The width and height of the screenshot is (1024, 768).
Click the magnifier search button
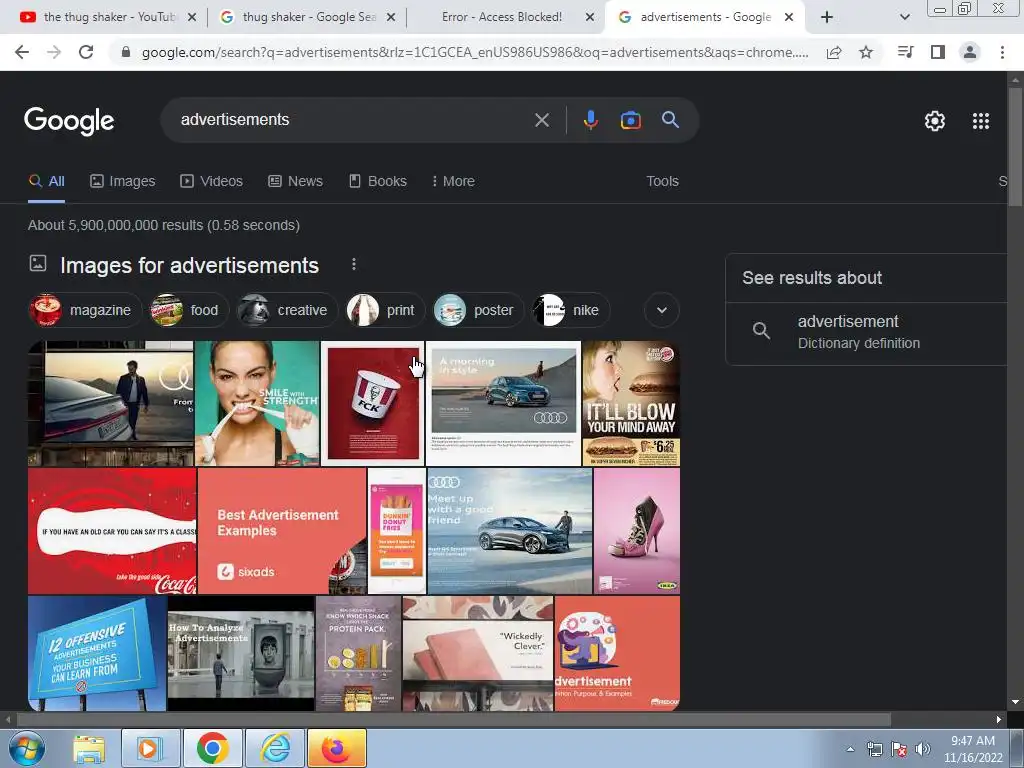(x=671, y=120)
